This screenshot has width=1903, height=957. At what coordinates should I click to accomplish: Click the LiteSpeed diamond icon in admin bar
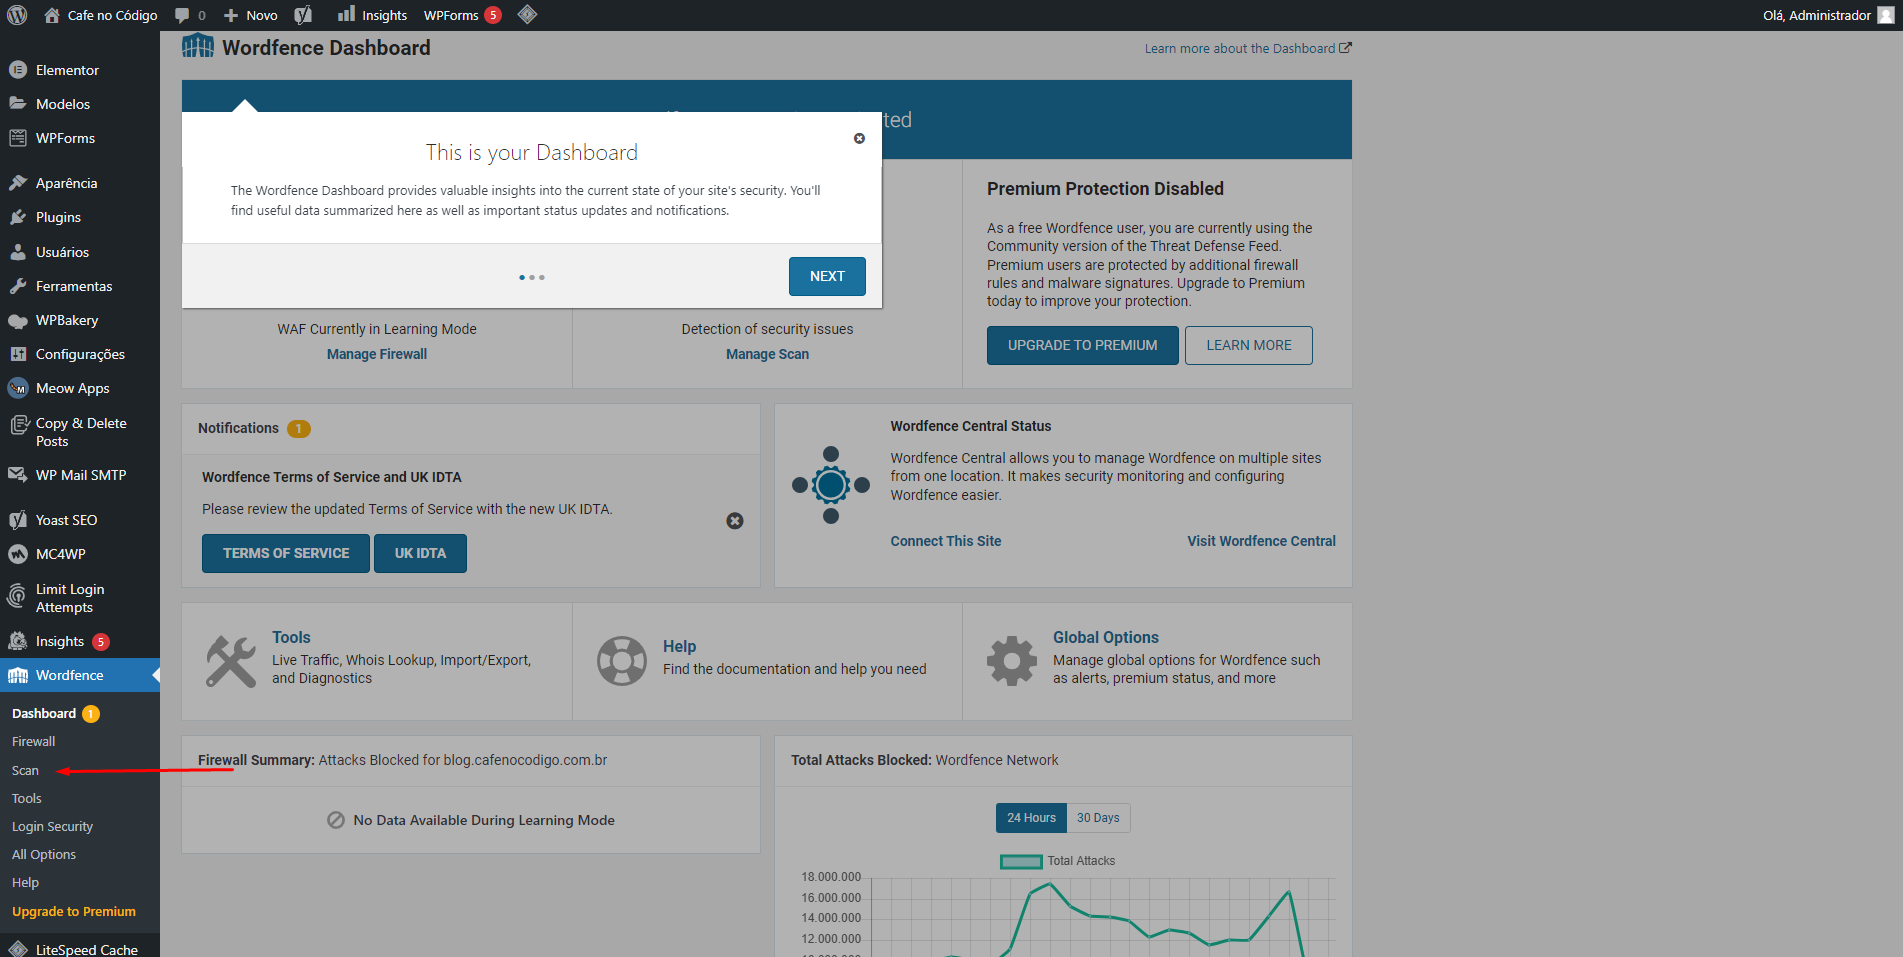tap(527, 14)
